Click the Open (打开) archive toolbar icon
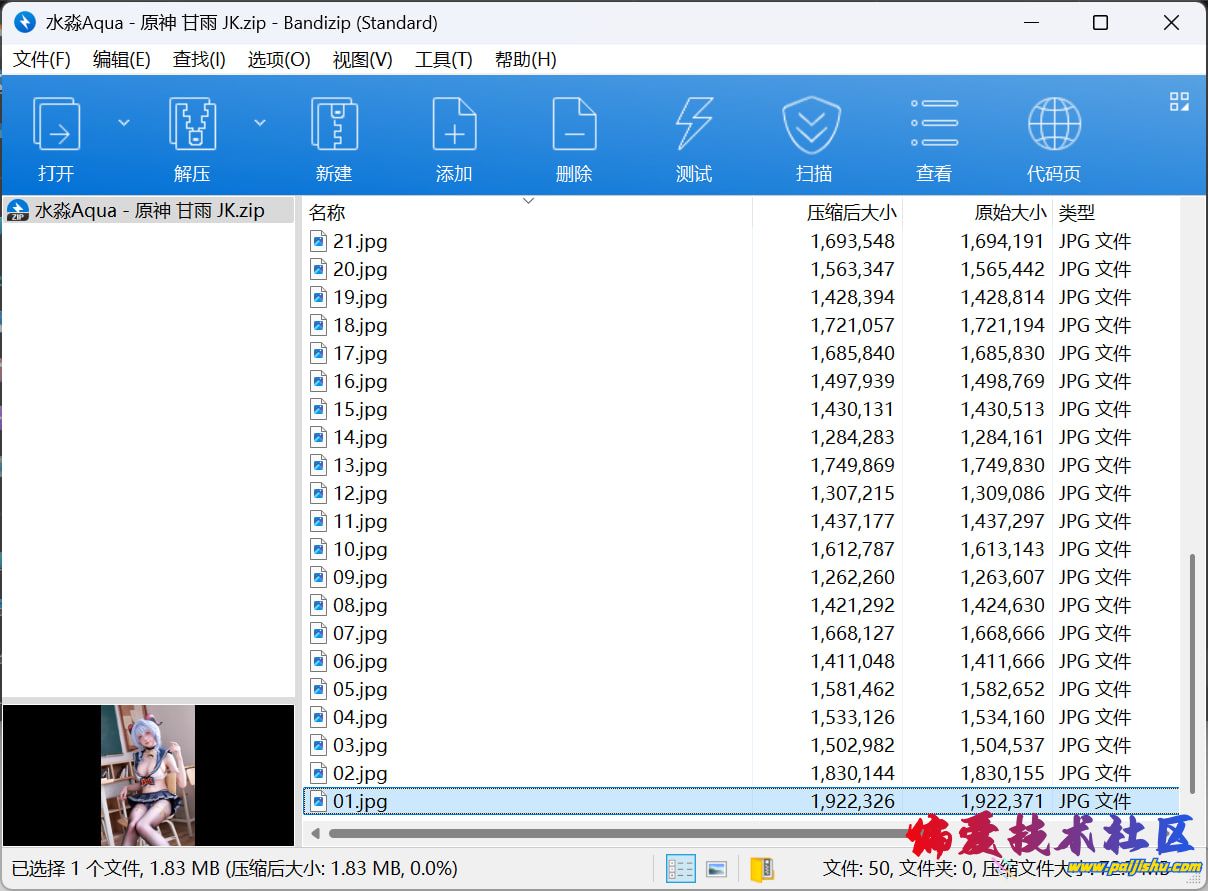 (56, 124)
